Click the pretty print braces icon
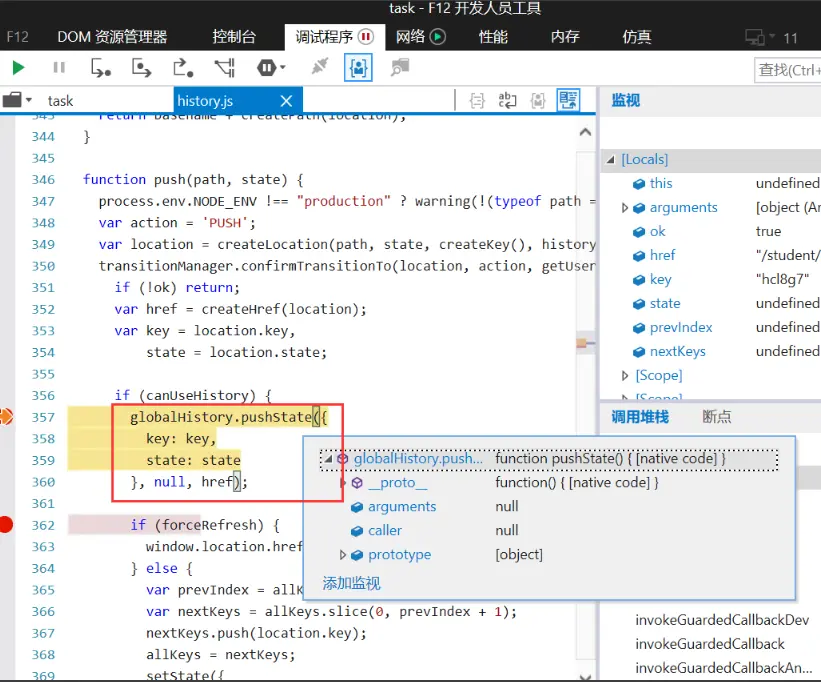Viewport: 821px width, 682px height. 476,100
